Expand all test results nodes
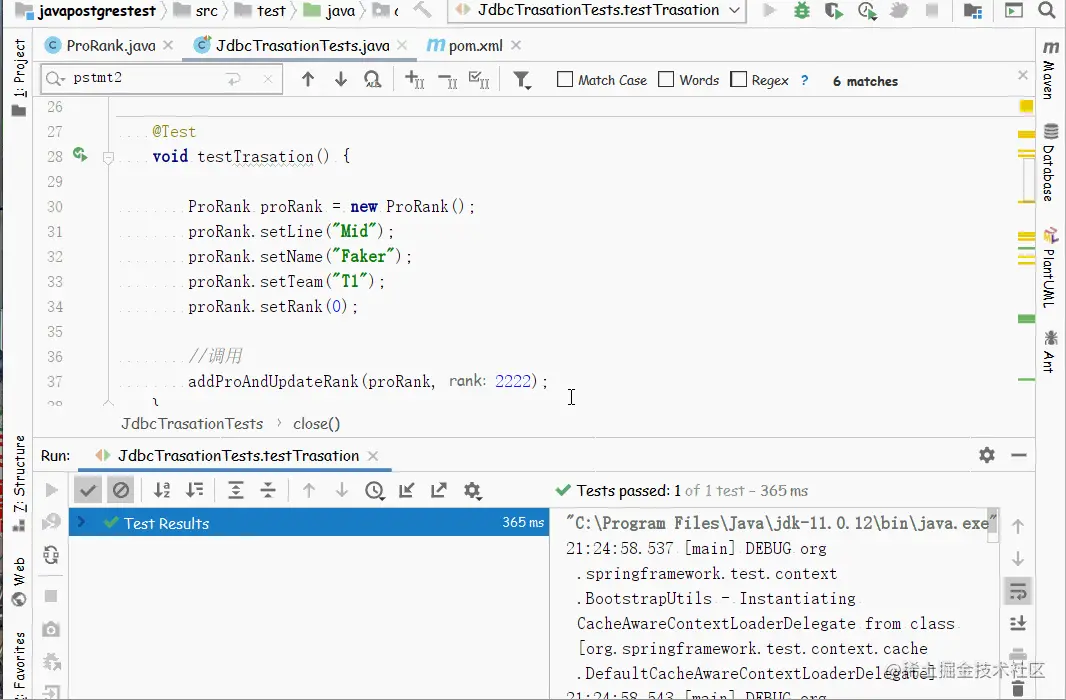This screenshot has height=700, width=1066. pyautogui.click(x=236, y=490)
